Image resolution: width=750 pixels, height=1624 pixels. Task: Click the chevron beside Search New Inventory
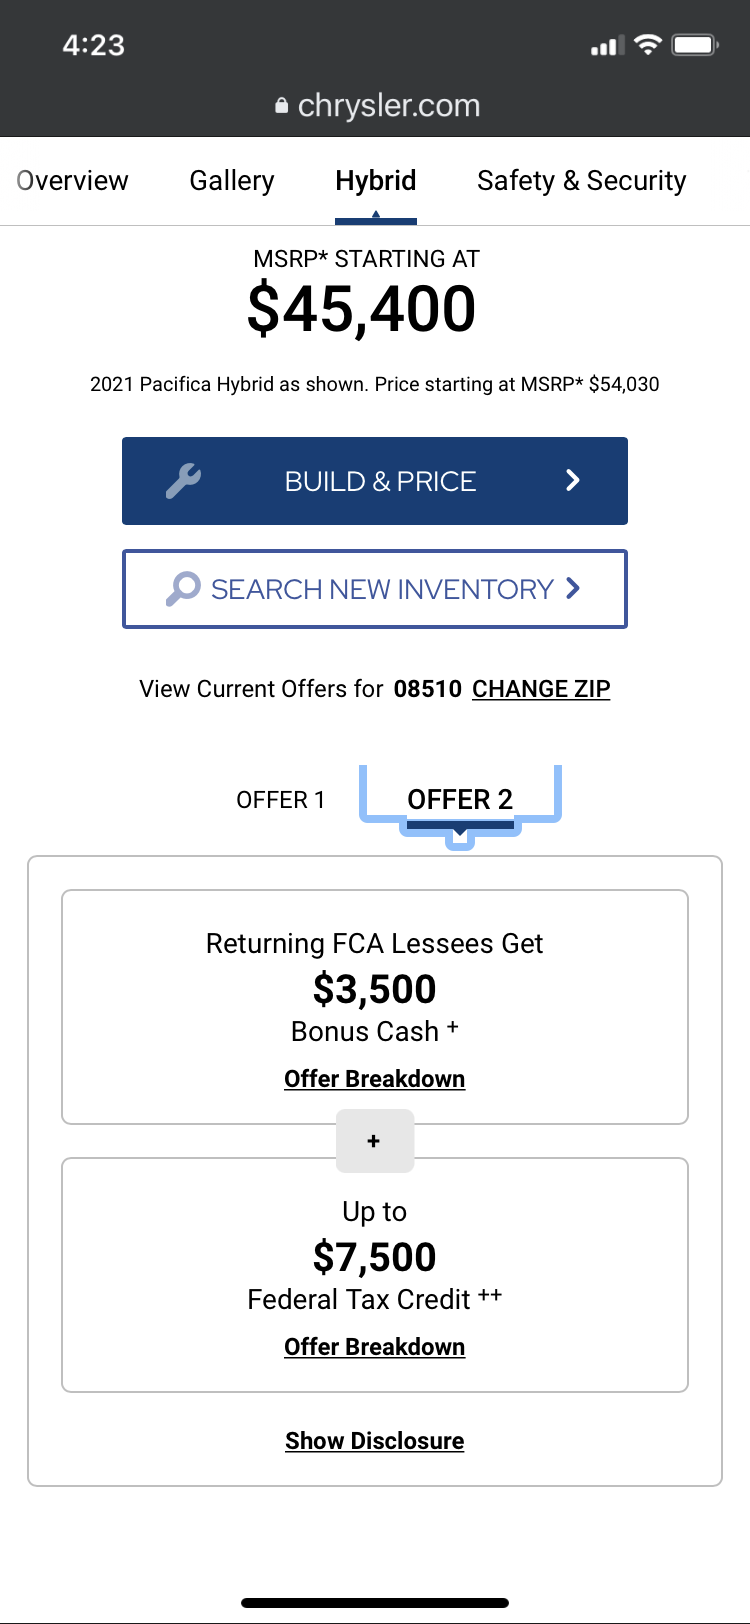(573, 588)
